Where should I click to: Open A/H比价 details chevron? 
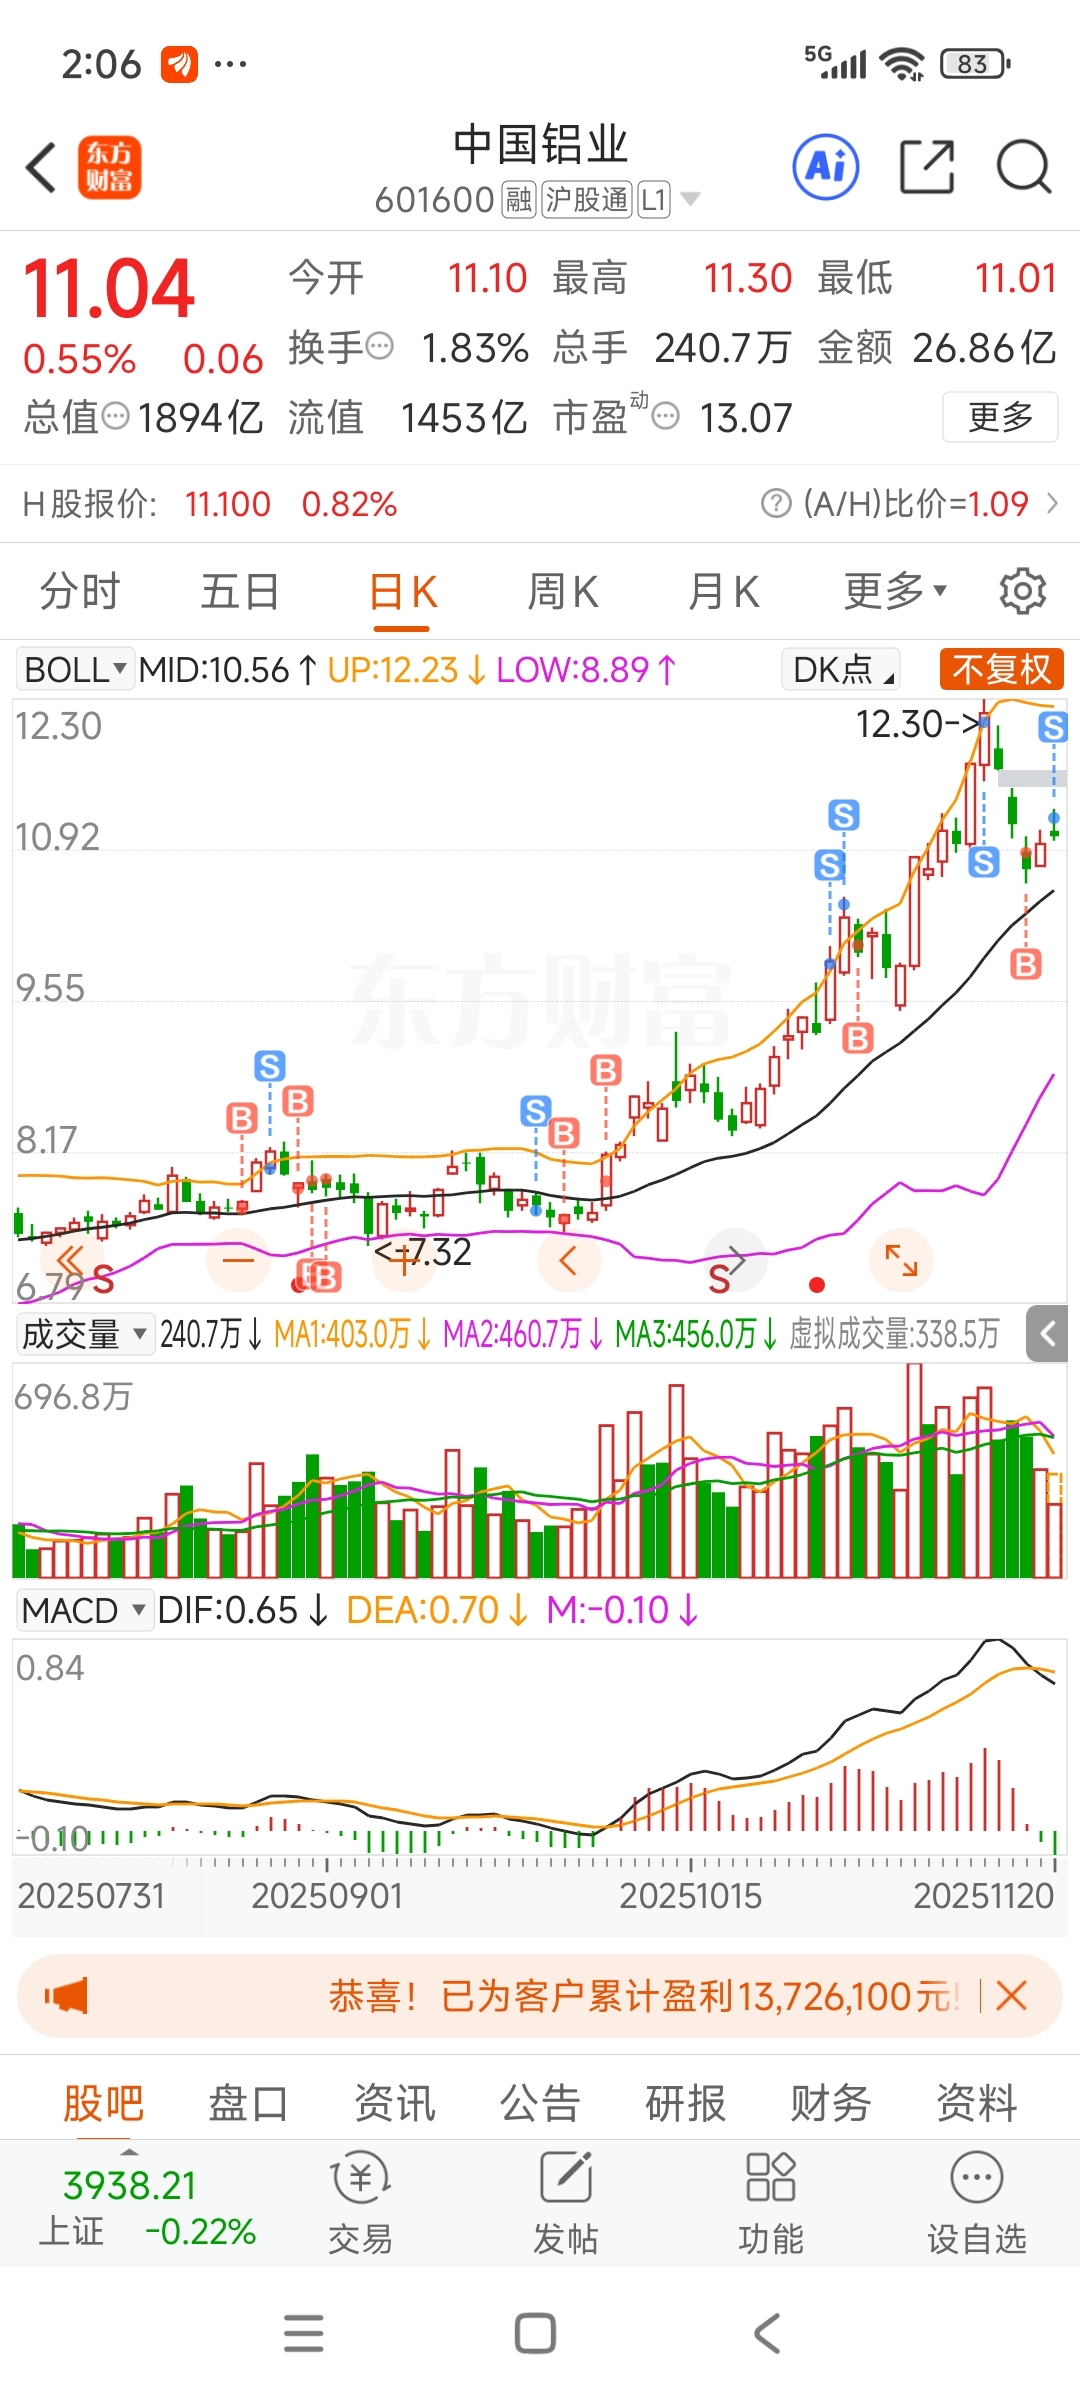(1052, 503)
